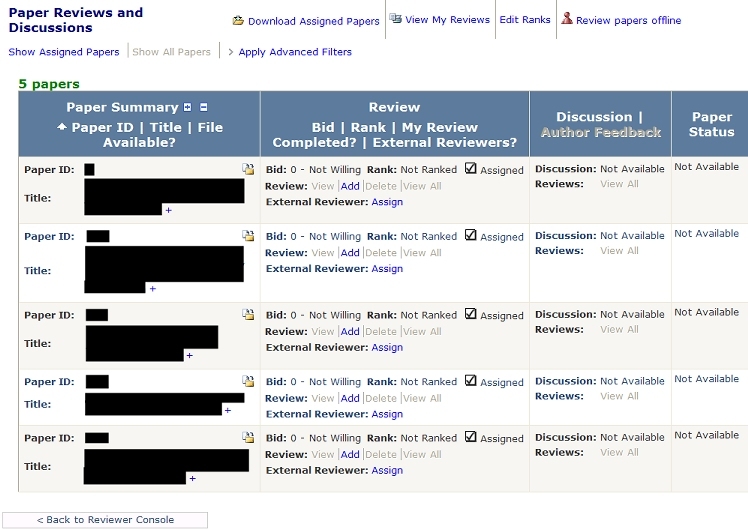Expand all paper summaries with plus button

(187, 108)
